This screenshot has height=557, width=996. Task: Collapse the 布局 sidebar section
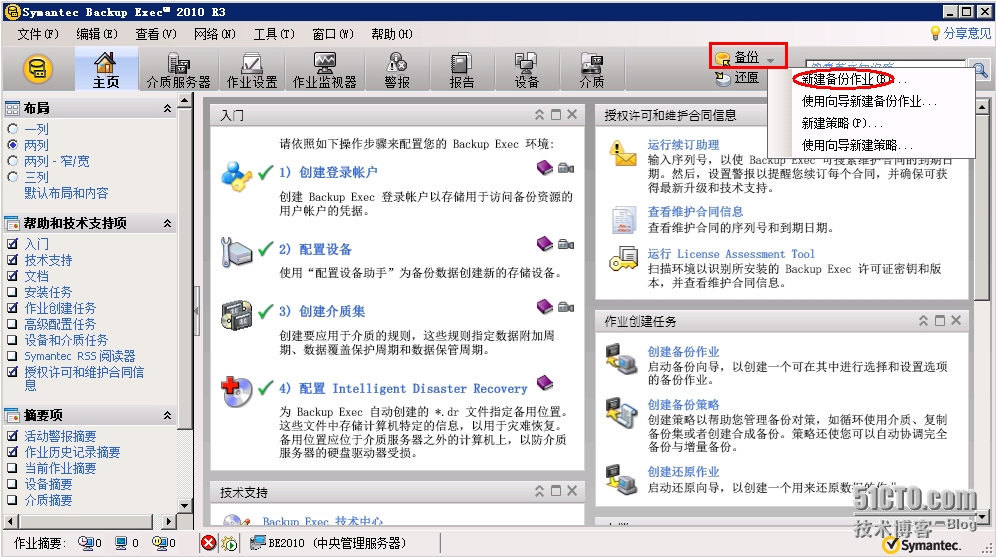pos(167,109)
